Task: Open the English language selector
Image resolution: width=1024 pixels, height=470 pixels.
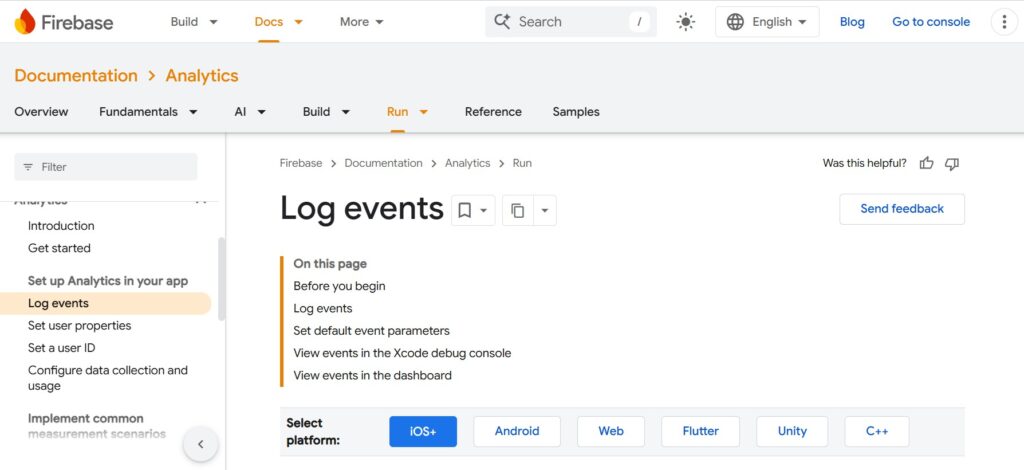Action: coord(767,22)
